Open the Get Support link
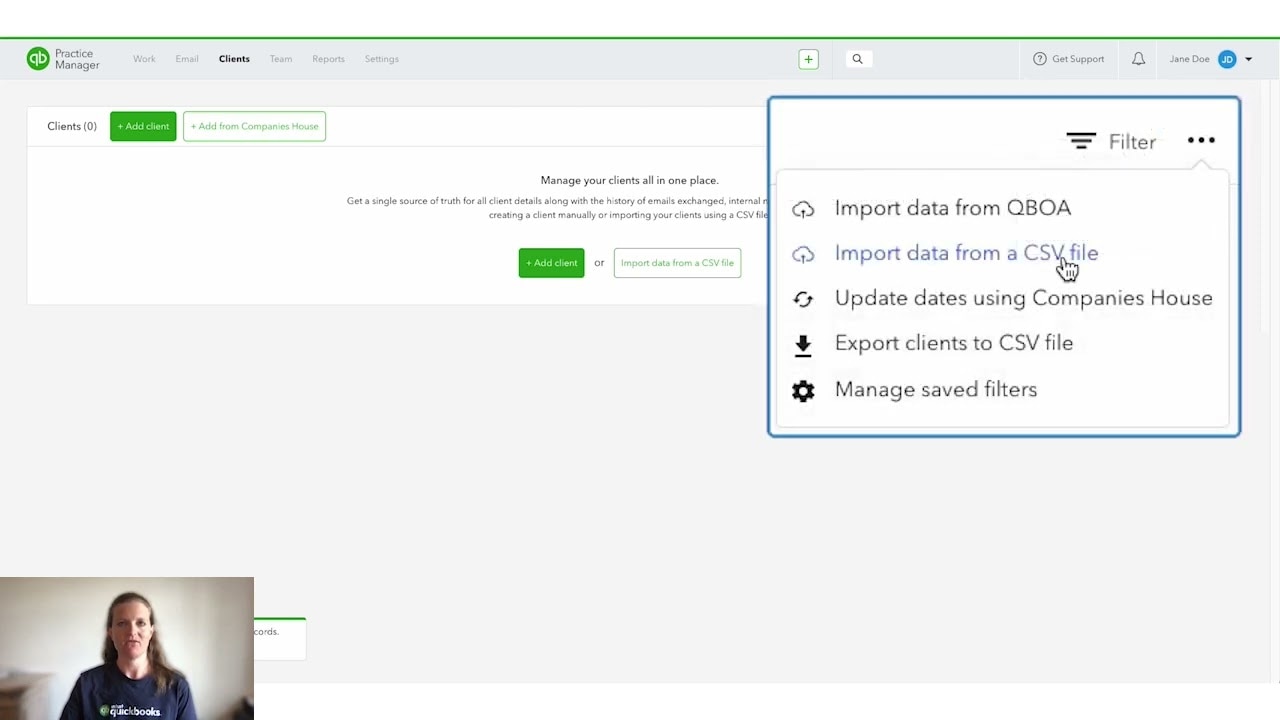The image size is (1280, 720). (1078, 59)
